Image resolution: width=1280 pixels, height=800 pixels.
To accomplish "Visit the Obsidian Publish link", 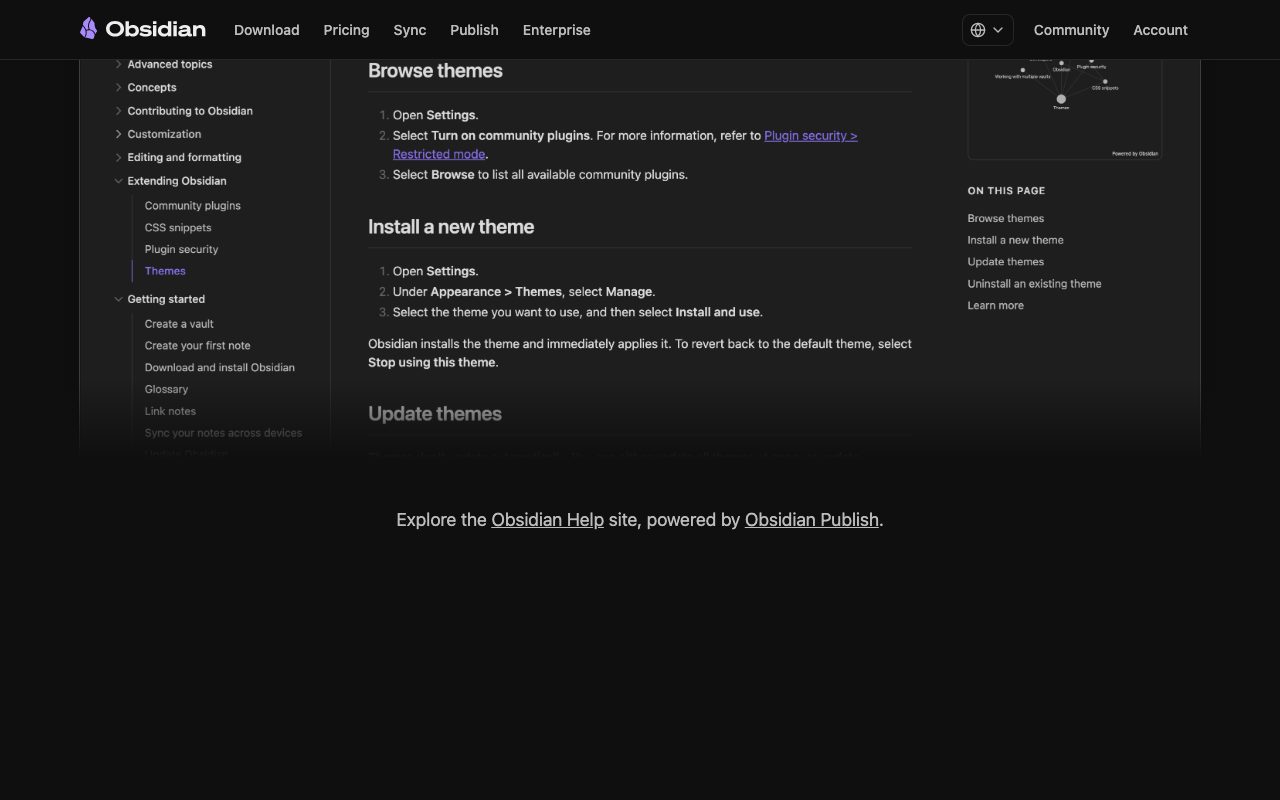I will [812, 520].
